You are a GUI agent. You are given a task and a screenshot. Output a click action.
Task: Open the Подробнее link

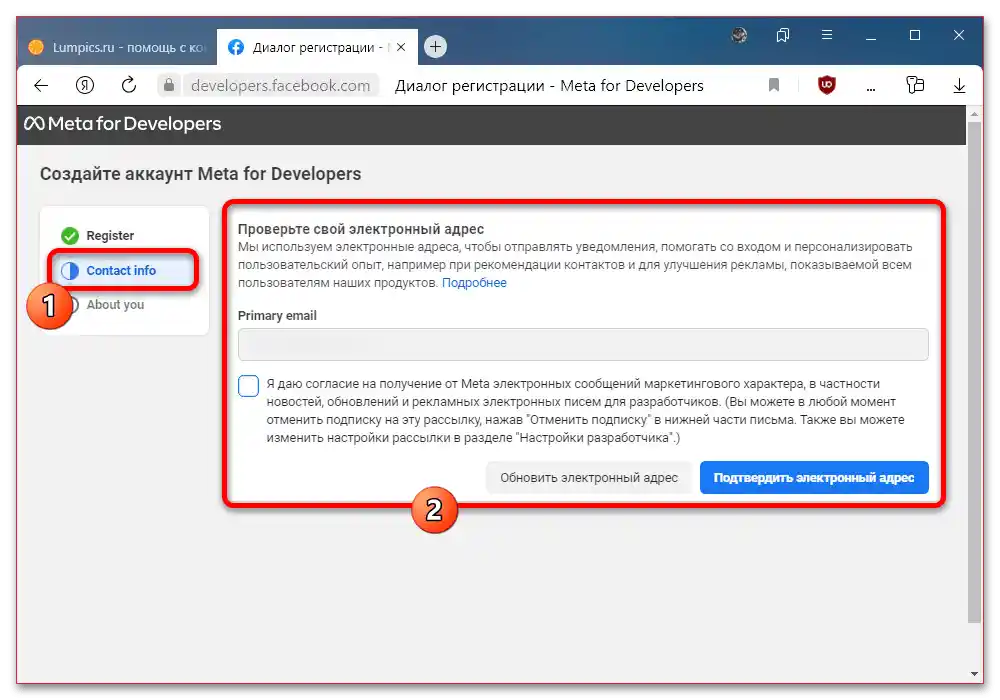[x=474, y=282]
